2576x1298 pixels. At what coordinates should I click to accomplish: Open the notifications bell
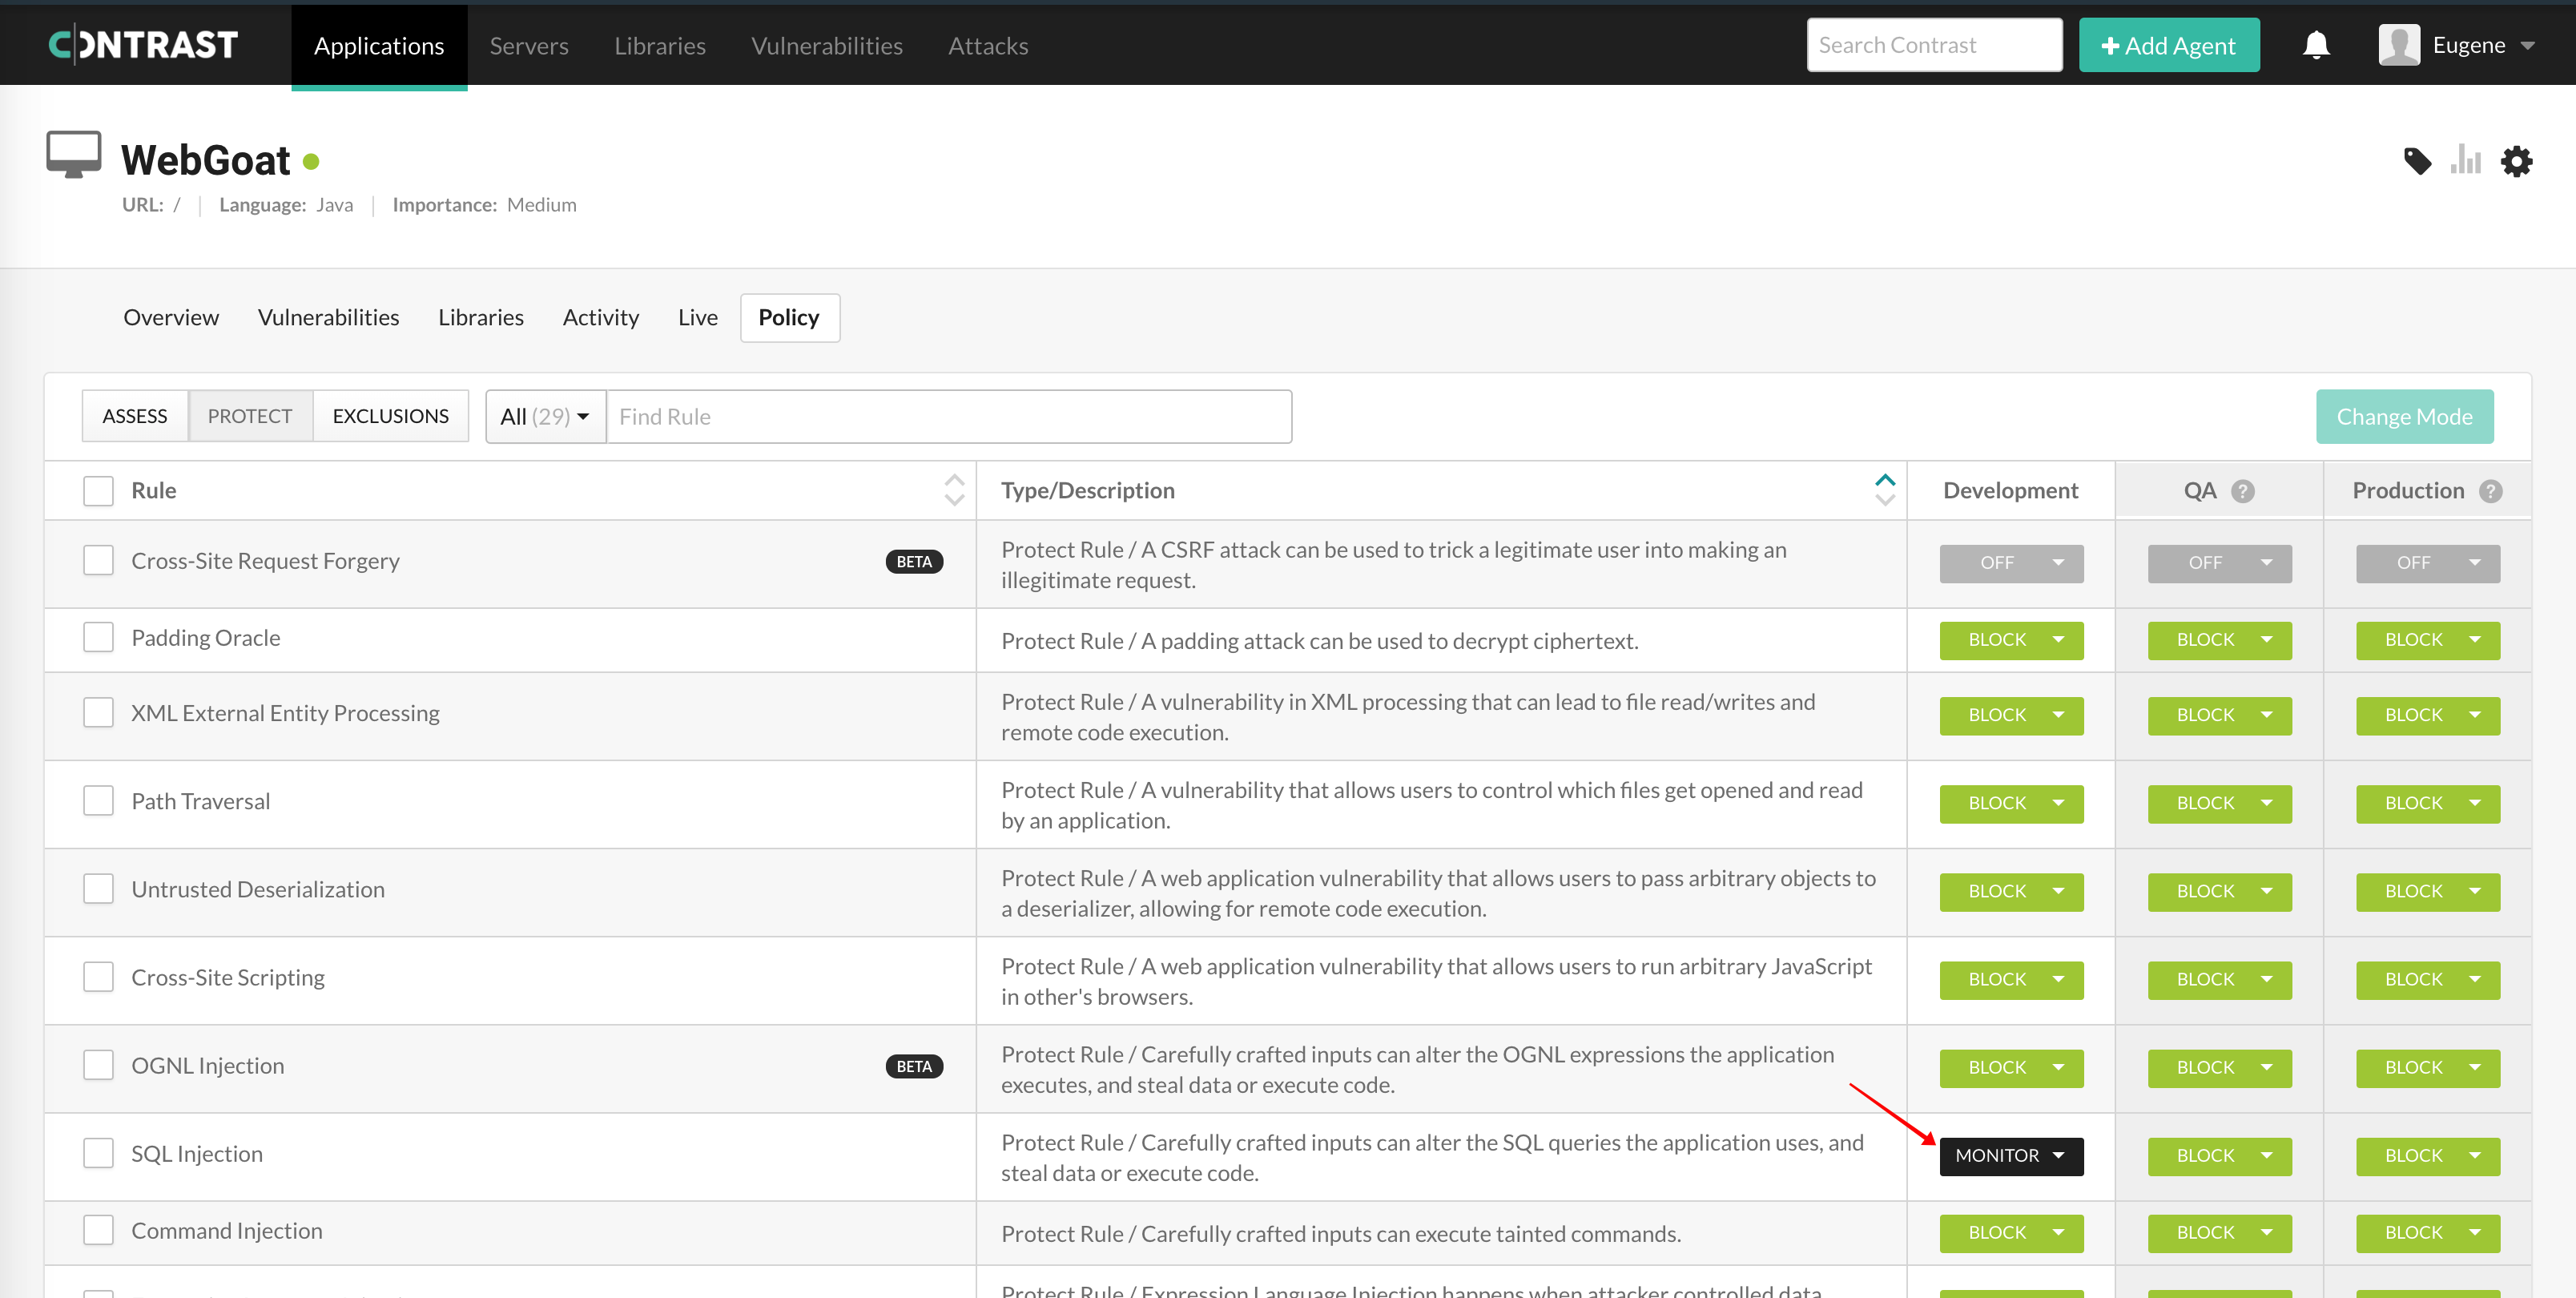coord(2316,45)
